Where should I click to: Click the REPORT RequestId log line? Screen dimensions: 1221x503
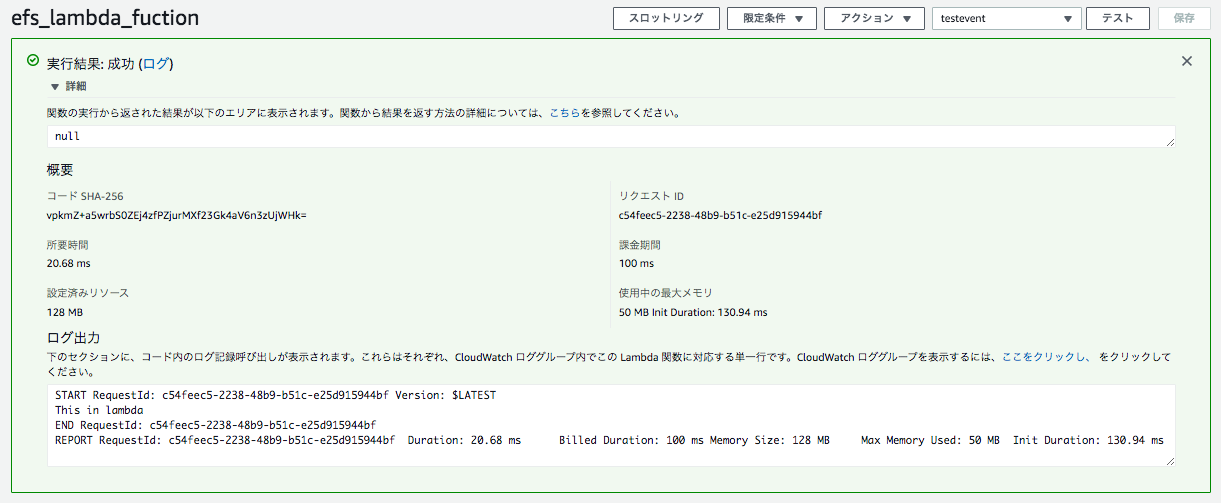click(609, 439)
